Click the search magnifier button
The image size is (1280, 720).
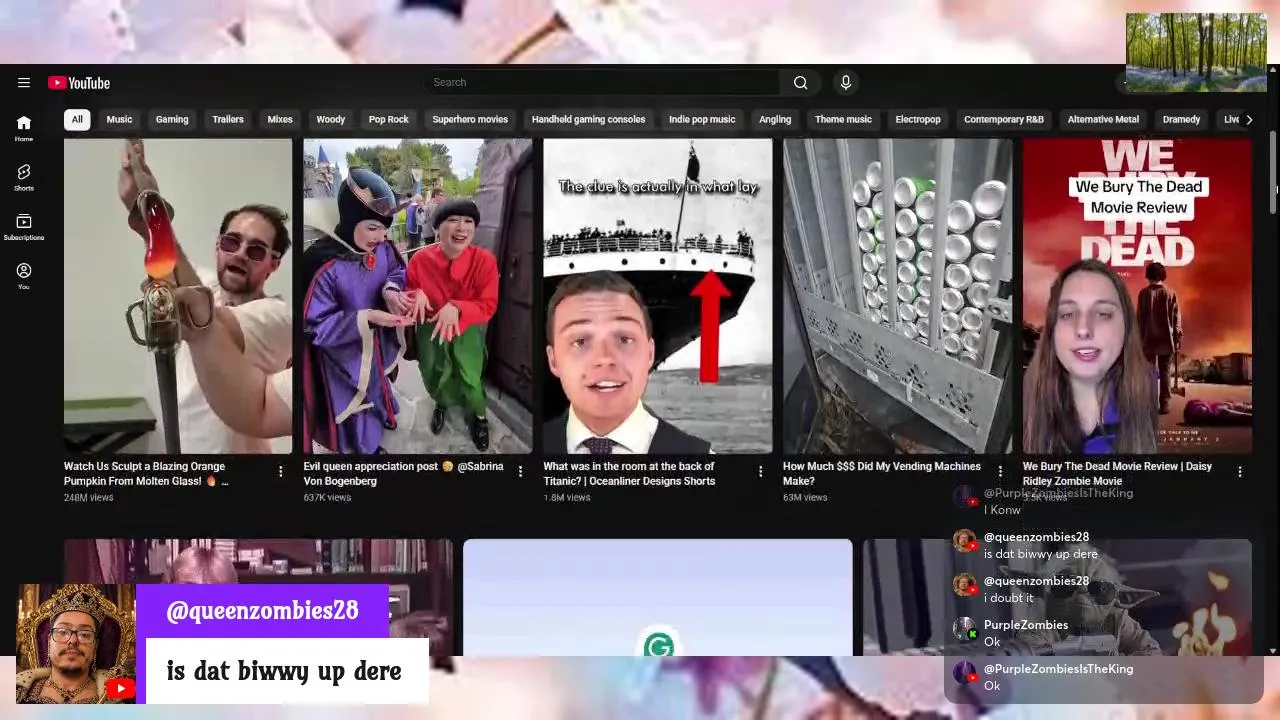800,83
